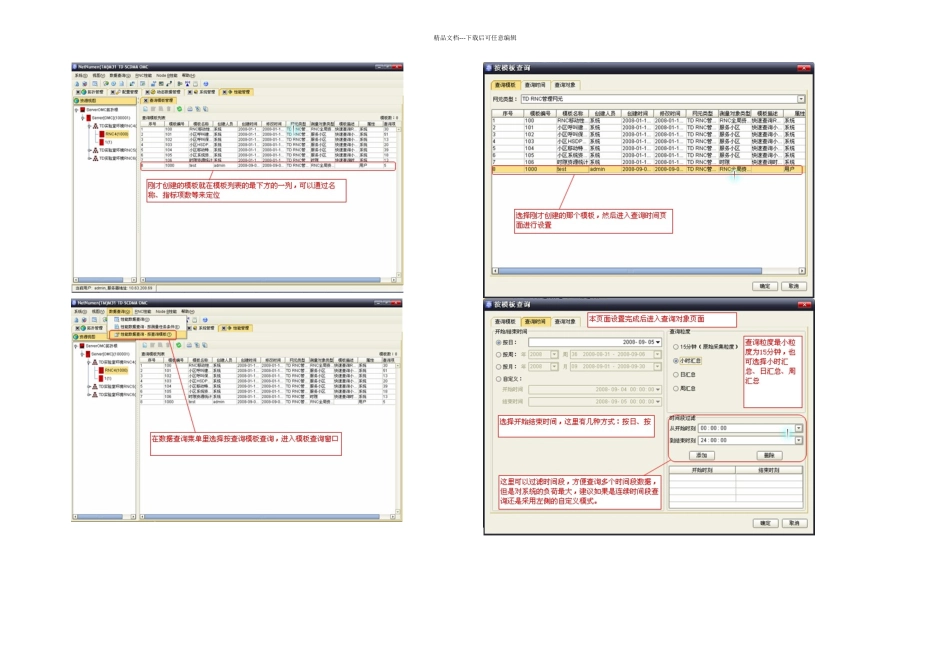Choose the 自定义 custom time radio
Screen dimensions: 950x672
(499, 379)
